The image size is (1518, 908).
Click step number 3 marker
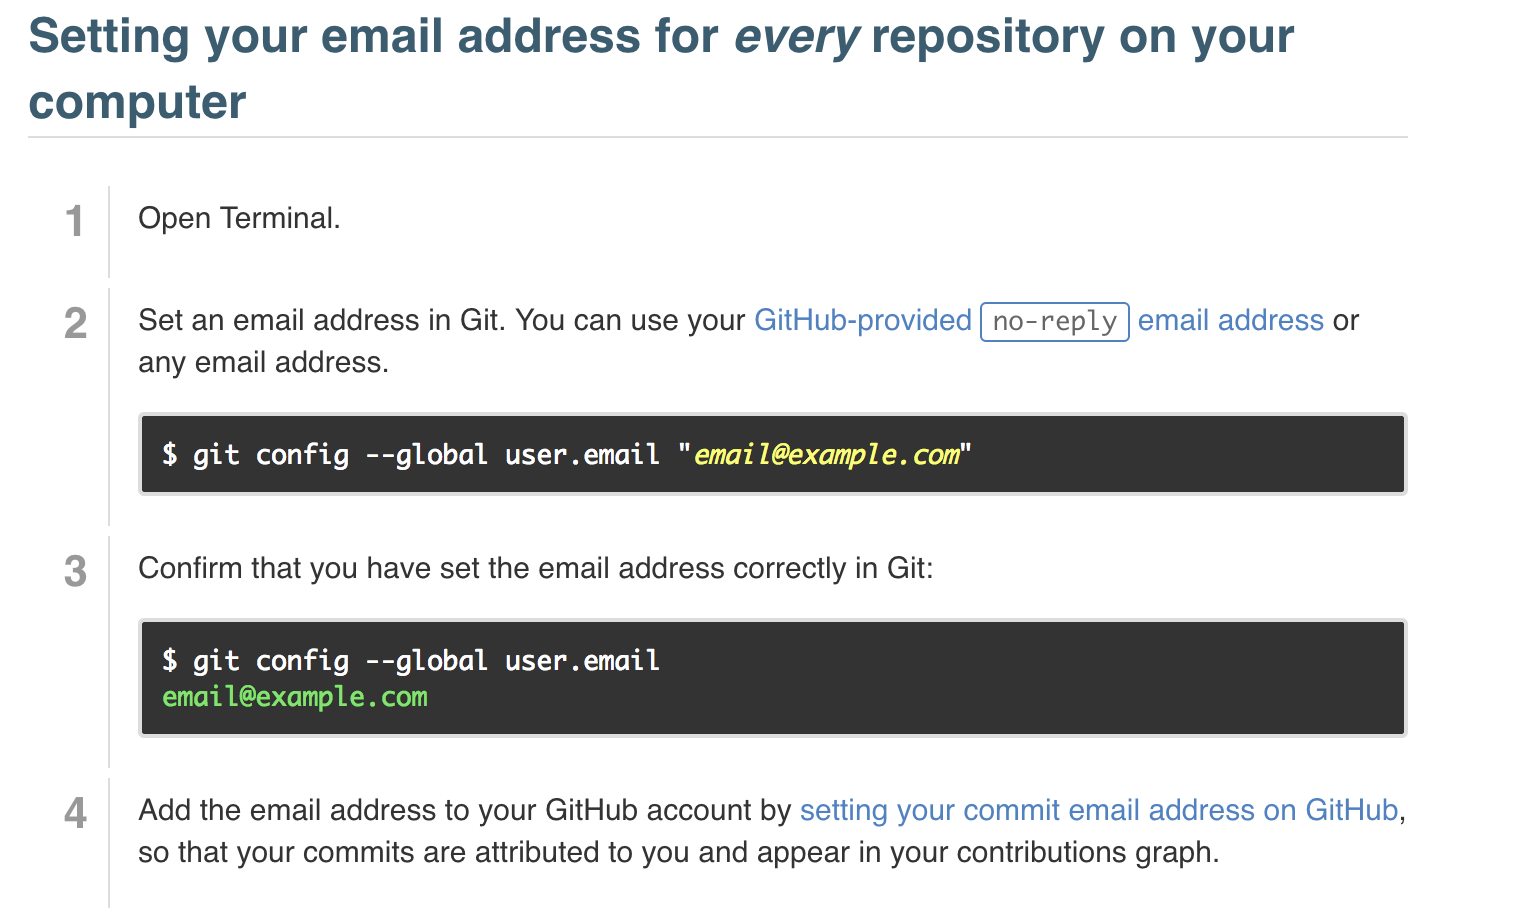(75, 571)
